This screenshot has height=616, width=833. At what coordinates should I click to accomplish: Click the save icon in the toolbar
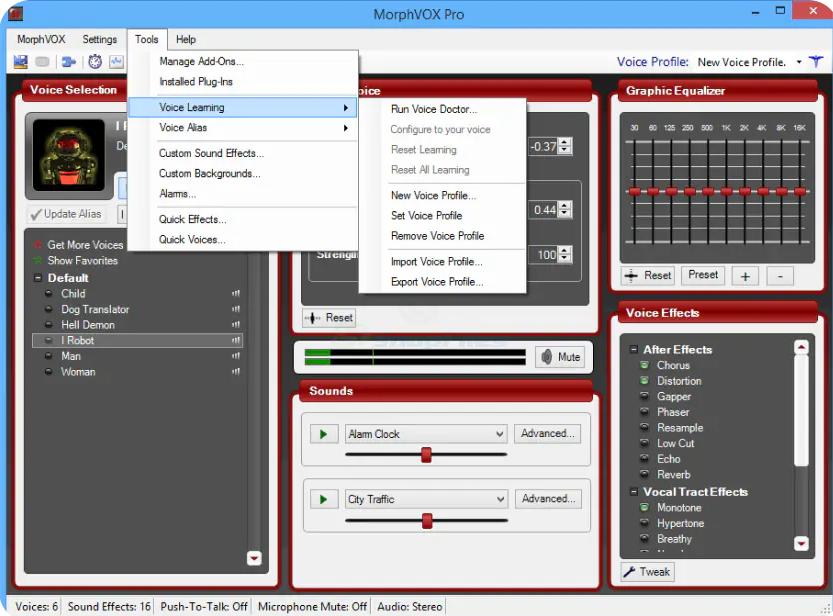[21, 62]
